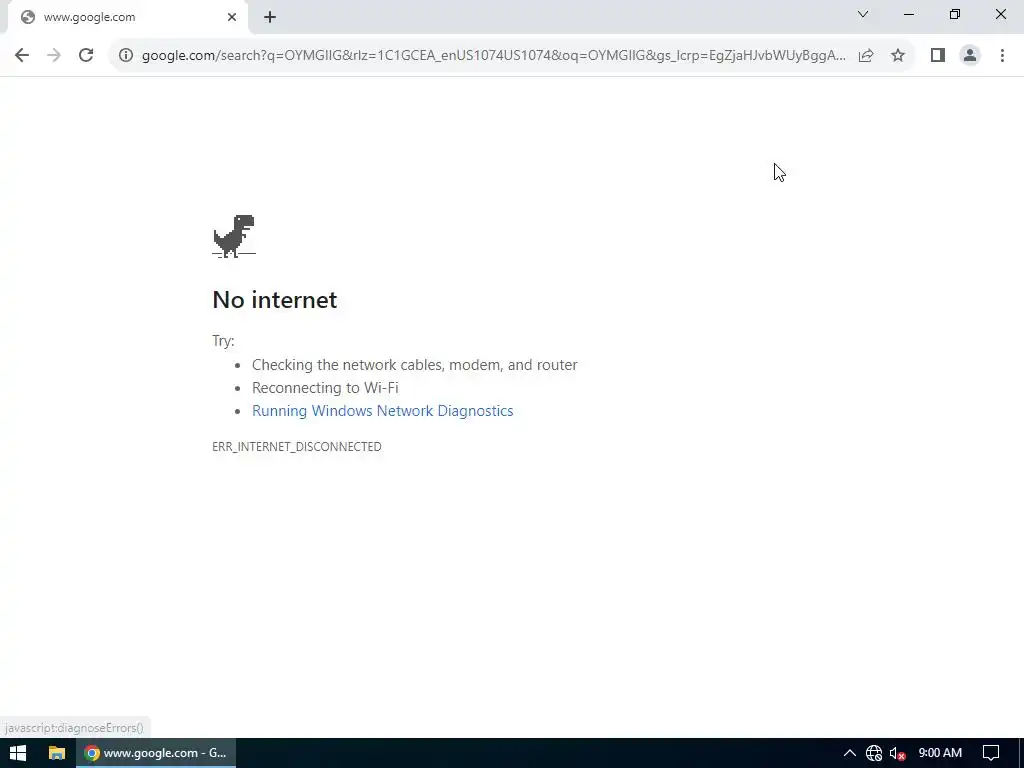Expand the tab search chevron

[x=863, y=14]
